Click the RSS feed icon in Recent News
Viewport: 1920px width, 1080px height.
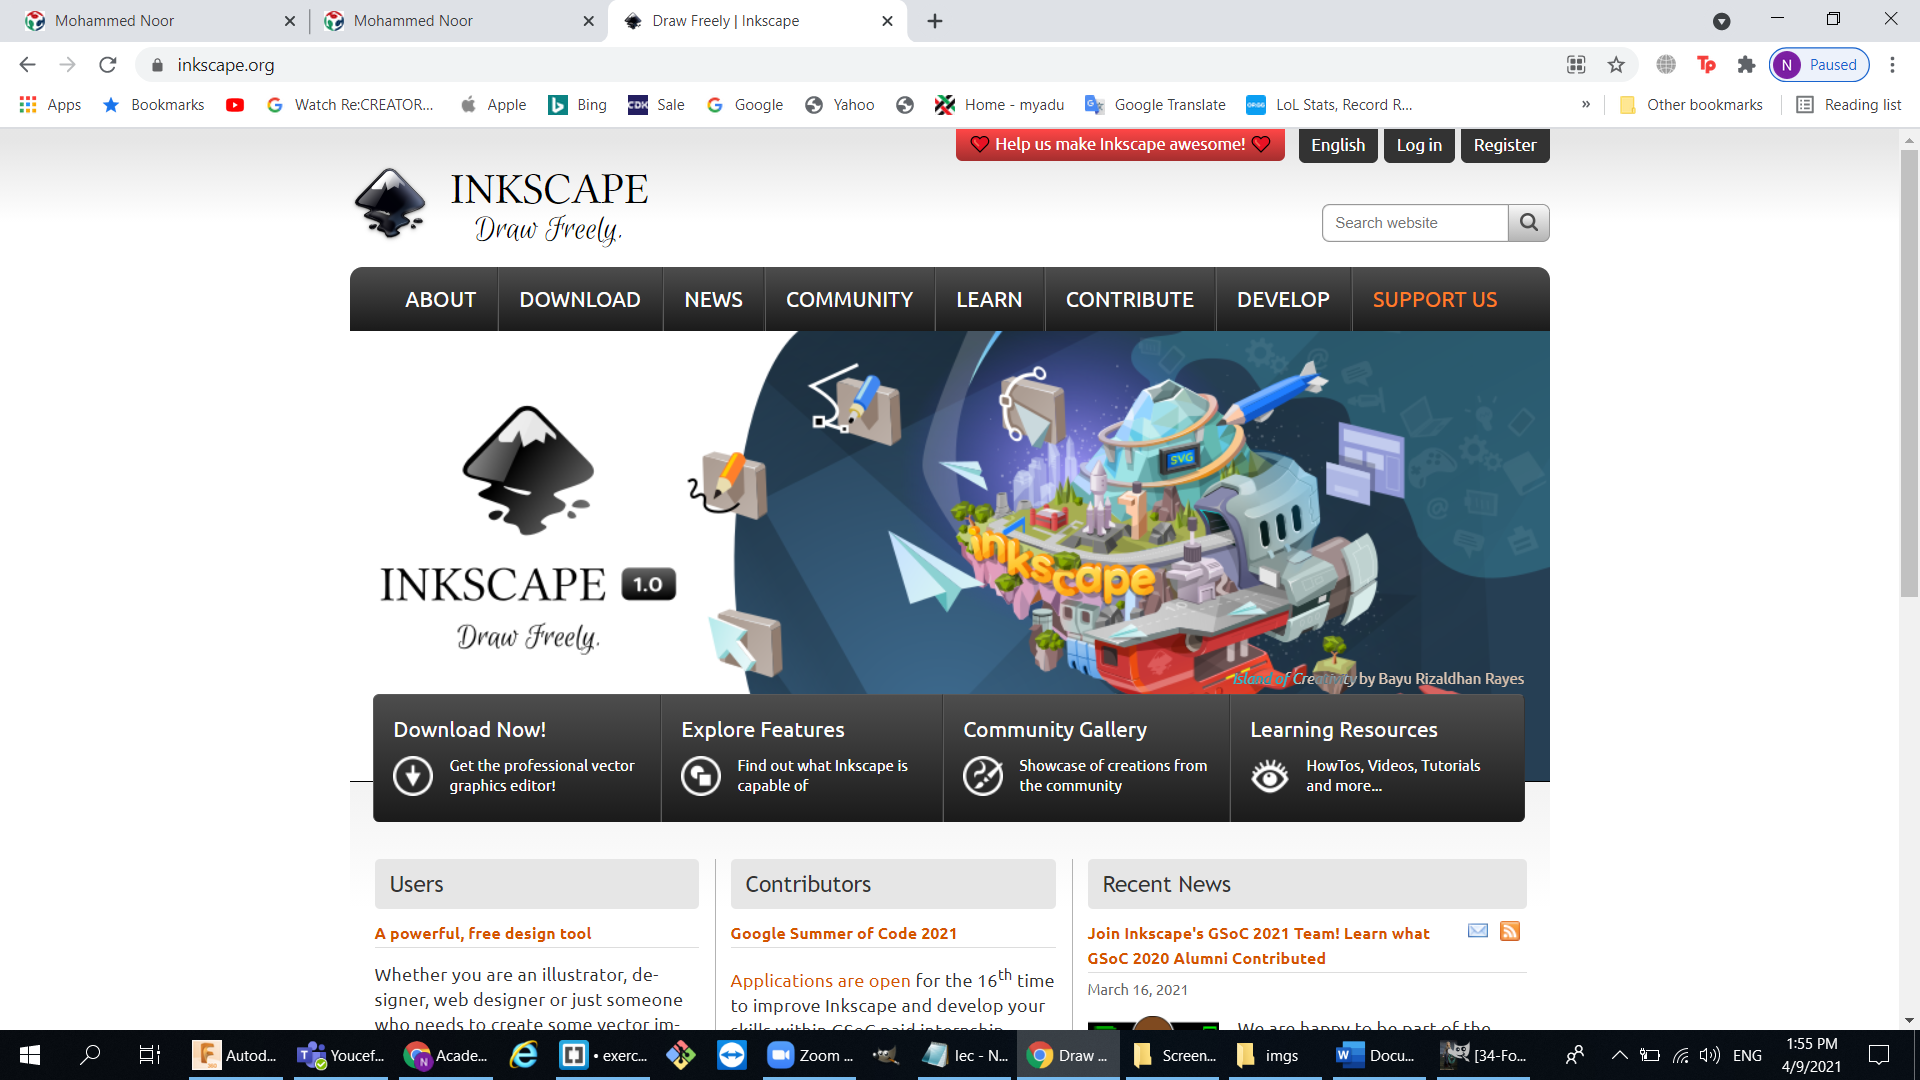(x=1510, y=931)
